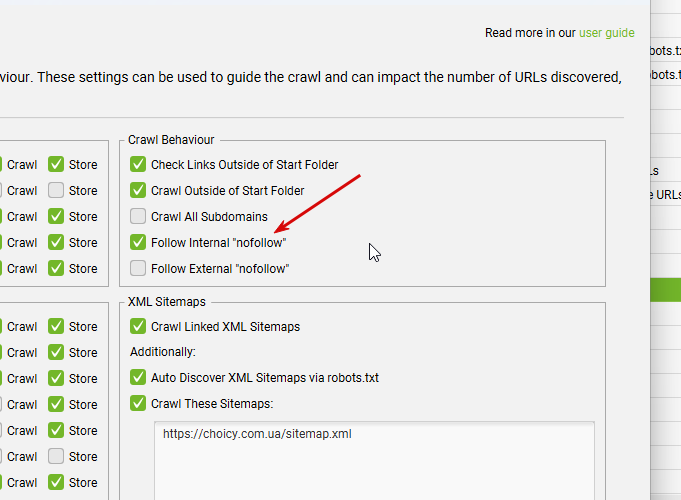Enable Crawl All Subdomains checkbox
681x500 pixels.
click(138, 217)
